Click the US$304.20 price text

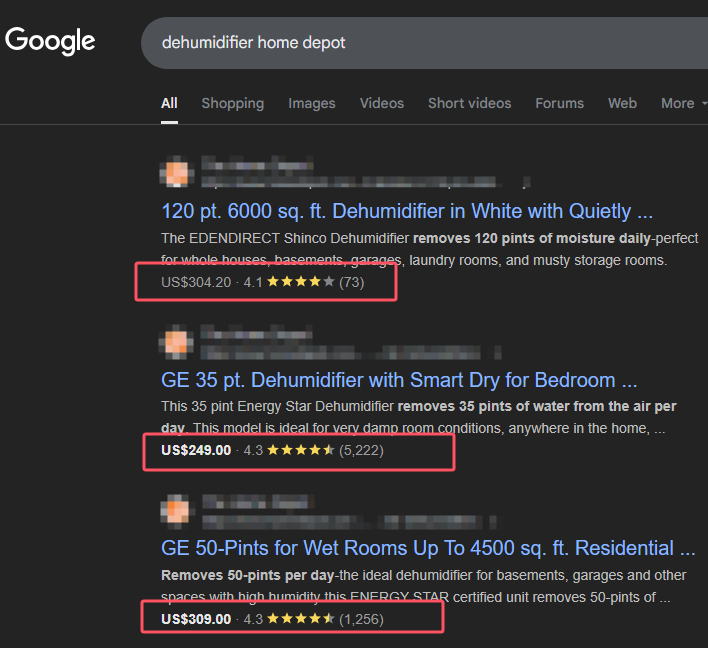tap(196, 282)
